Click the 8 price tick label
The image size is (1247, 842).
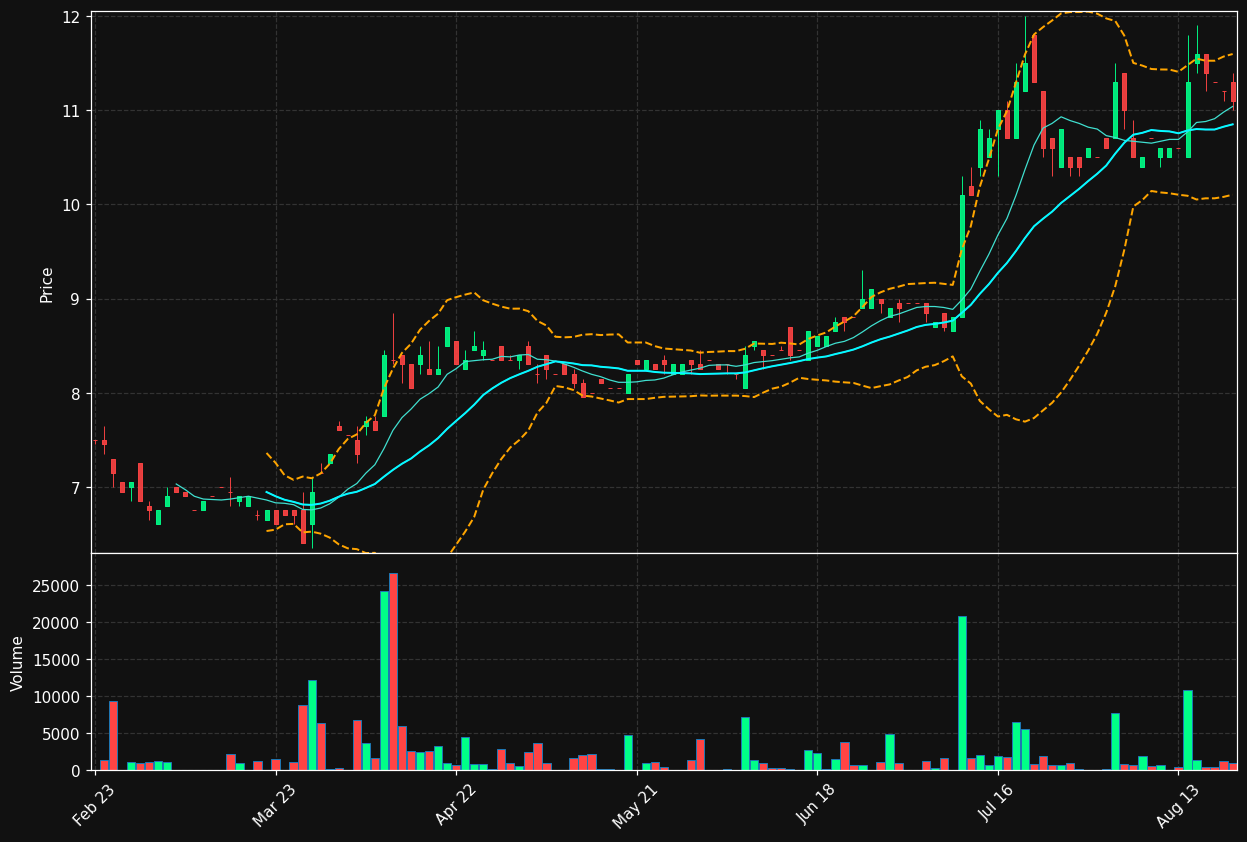point(76,394)
